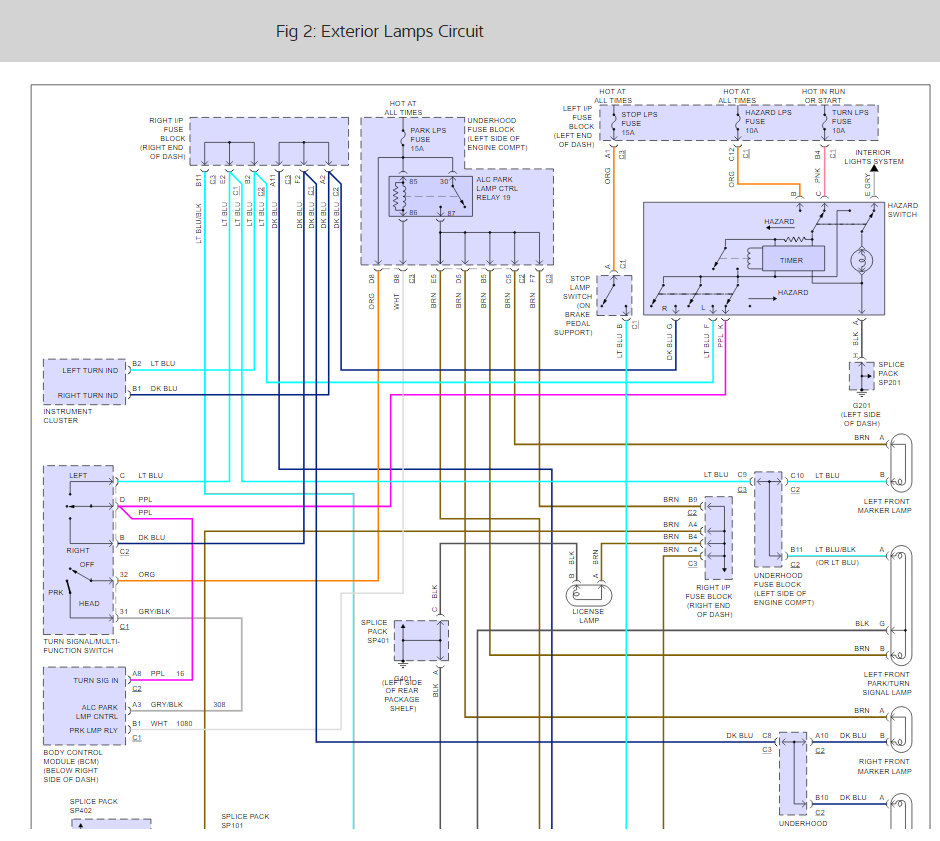This screenshot has width=940, height=841.
Task: Click the TURN SIGNAL/MULTI-FUNCTION SWITCH caption
Action: pyautogui.click(x=81, y=646)
